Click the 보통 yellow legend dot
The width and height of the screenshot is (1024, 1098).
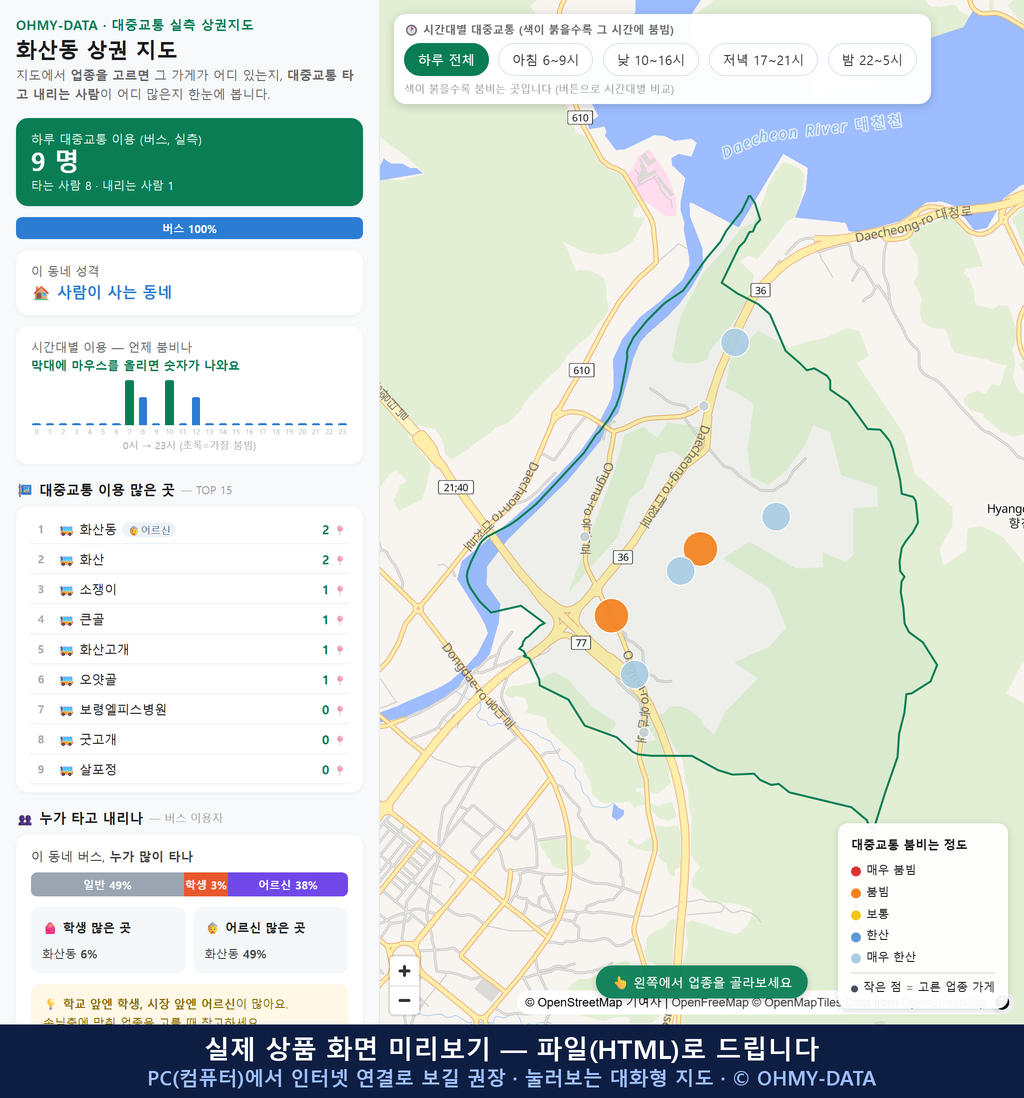855,915
